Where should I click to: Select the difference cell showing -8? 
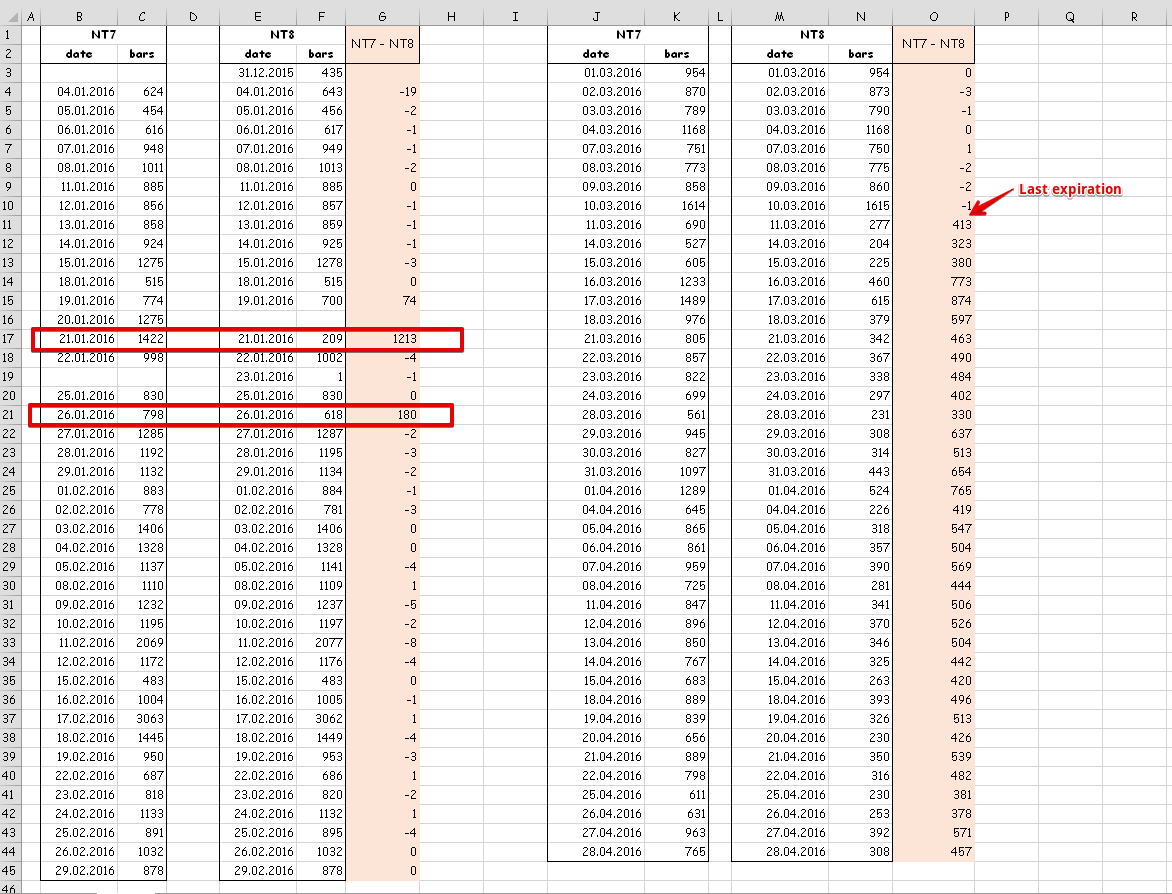[382, 643]
